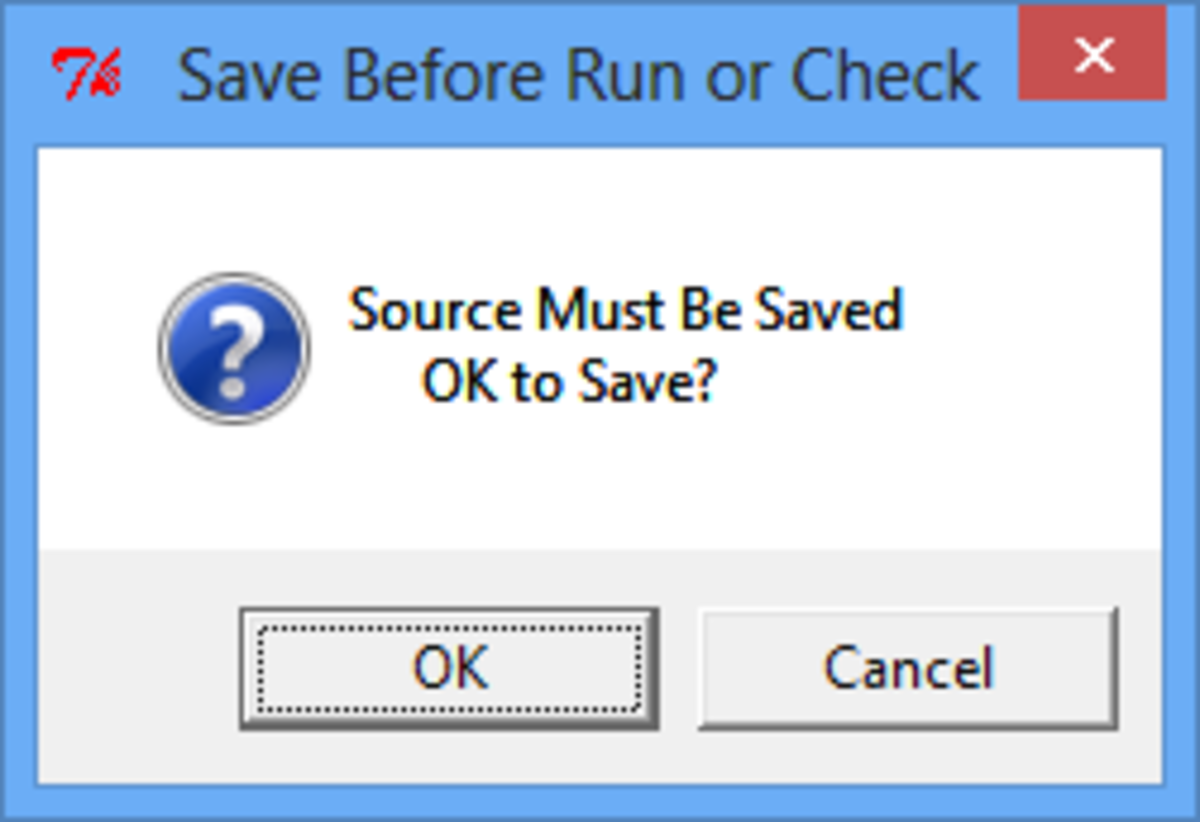Viewport: 1200px width, 822px height.
Task: Close the Save Before Run dialog
Action: click(1092, 56)
